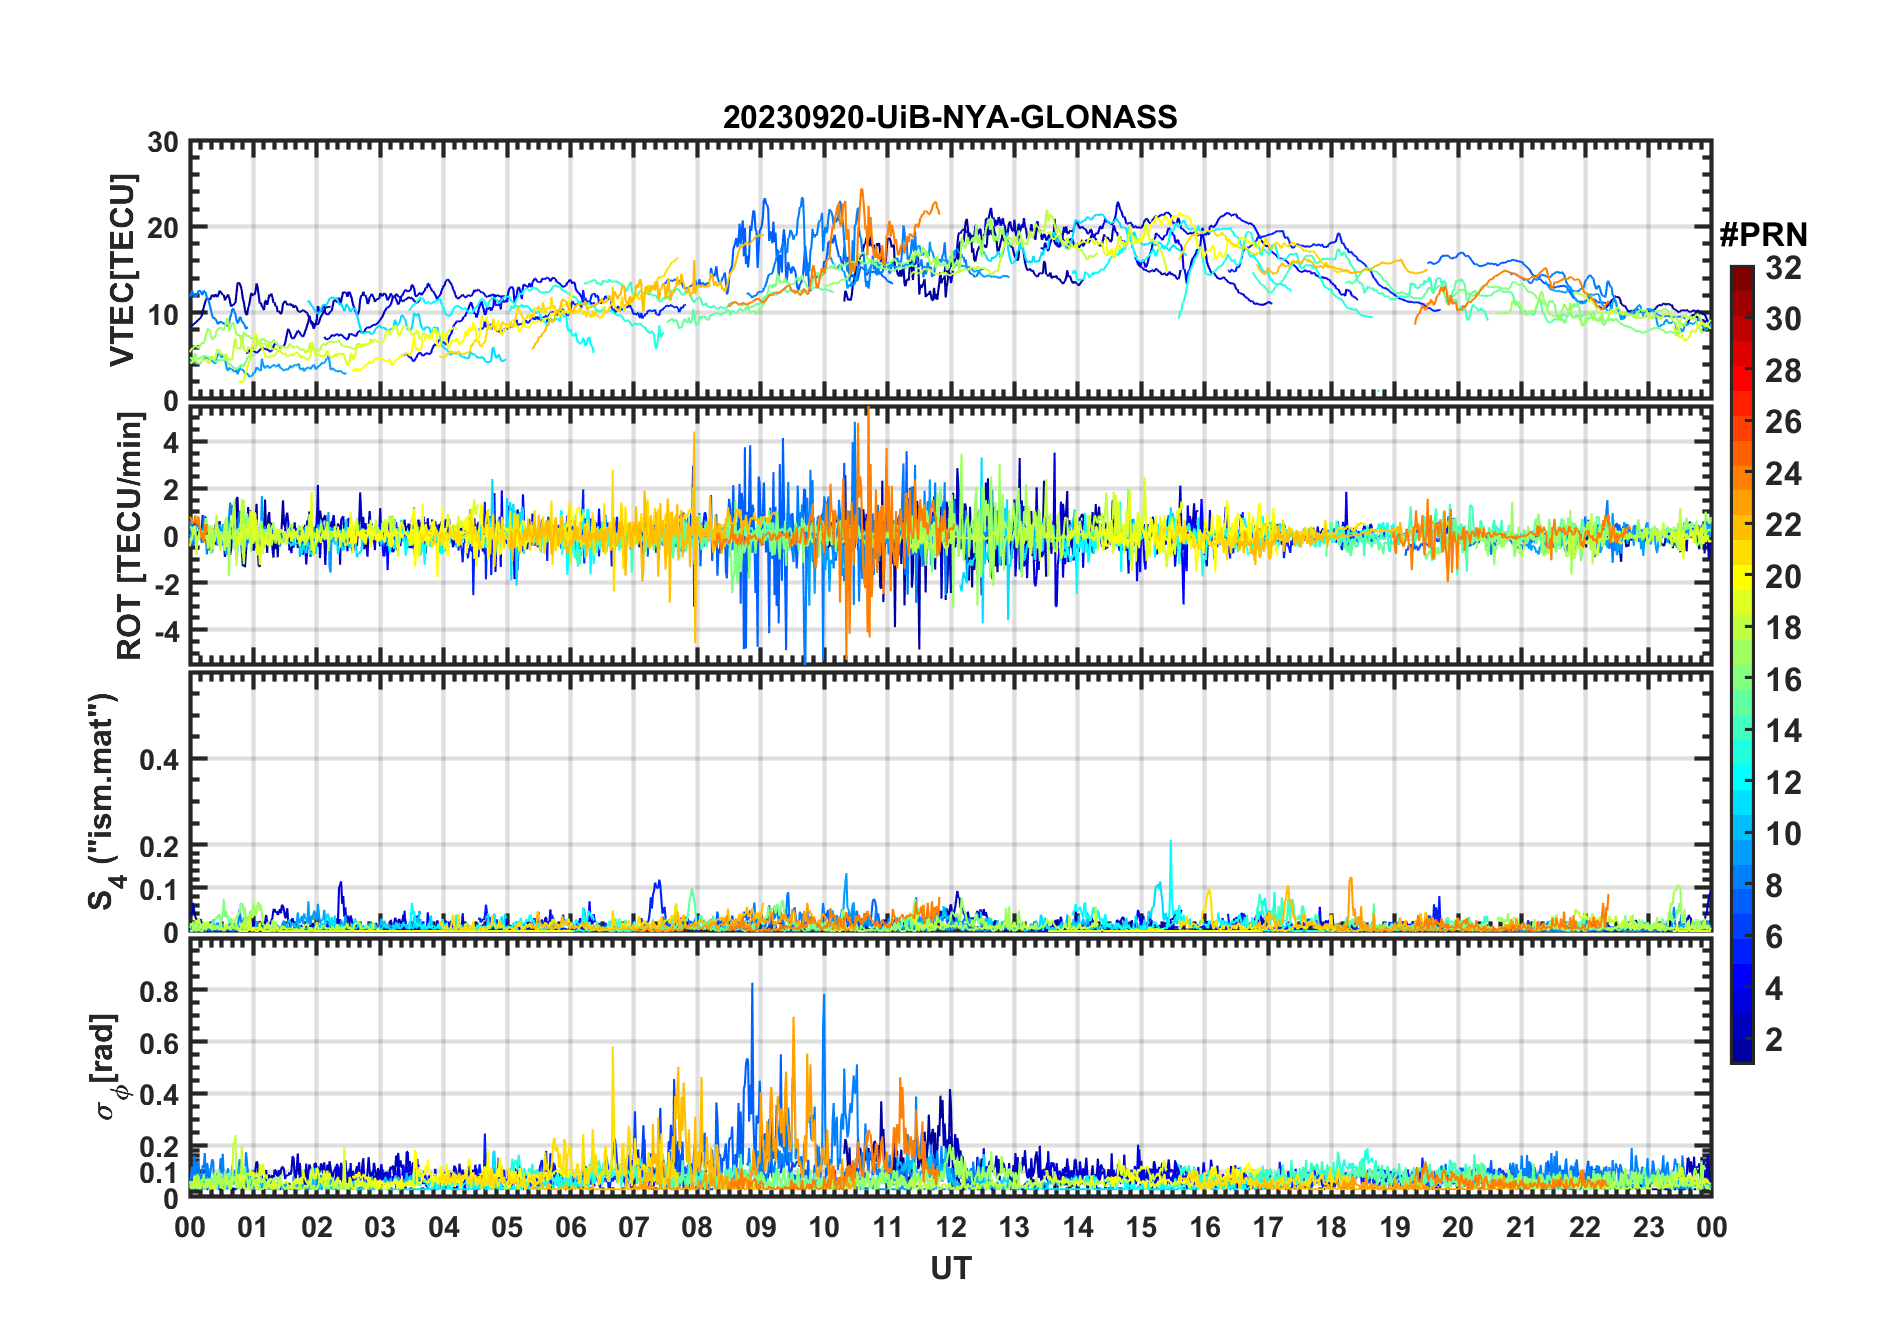
Task: Click the colorbar tick label 16
Action: [x=1783, y=680]
